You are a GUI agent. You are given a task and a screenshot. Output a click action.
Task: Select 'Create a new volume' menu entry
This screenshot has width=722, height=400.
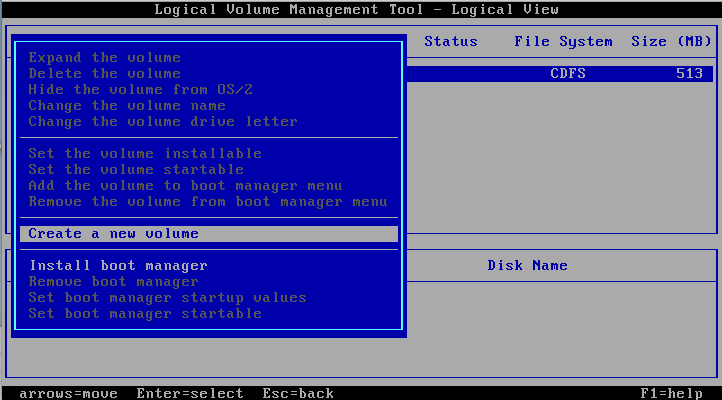click(114, 234)
